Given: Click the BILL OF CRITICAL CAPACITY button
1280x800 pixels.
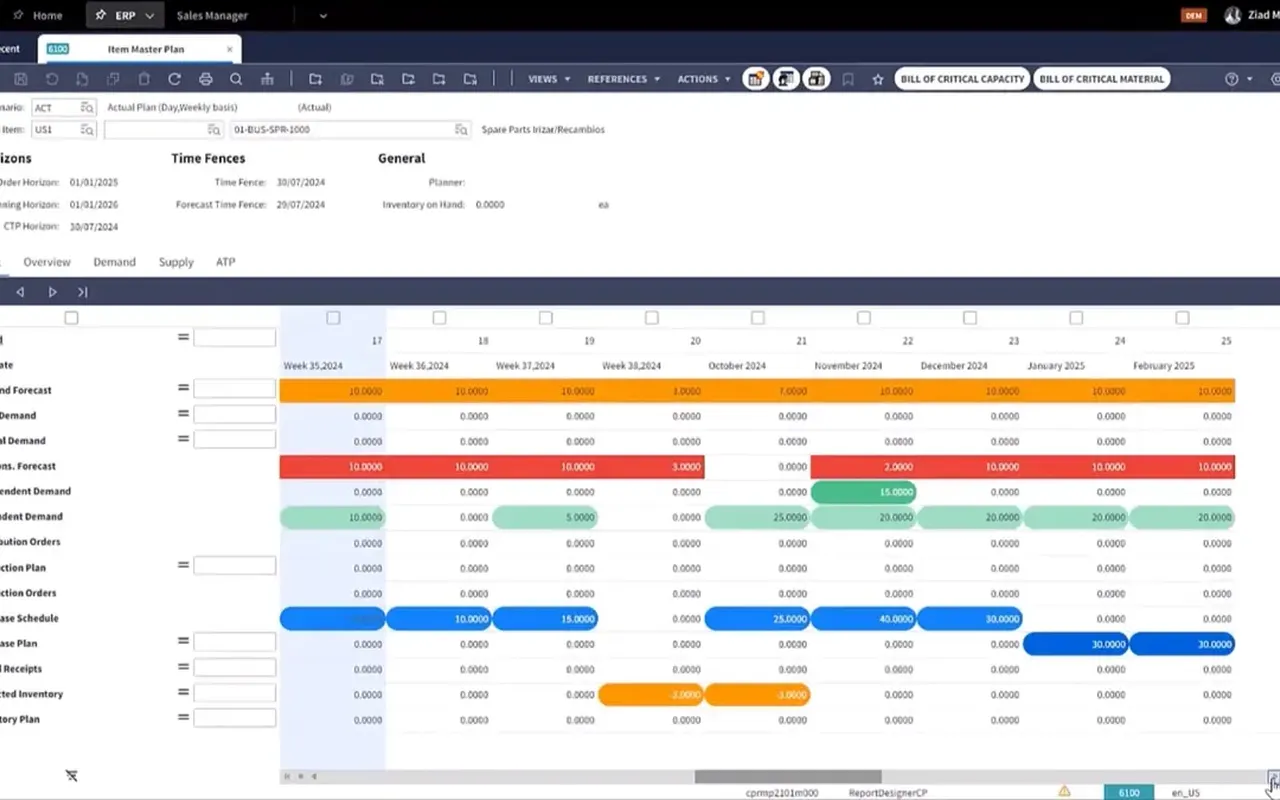Looking at the screenshot, I should click(962, 79).
